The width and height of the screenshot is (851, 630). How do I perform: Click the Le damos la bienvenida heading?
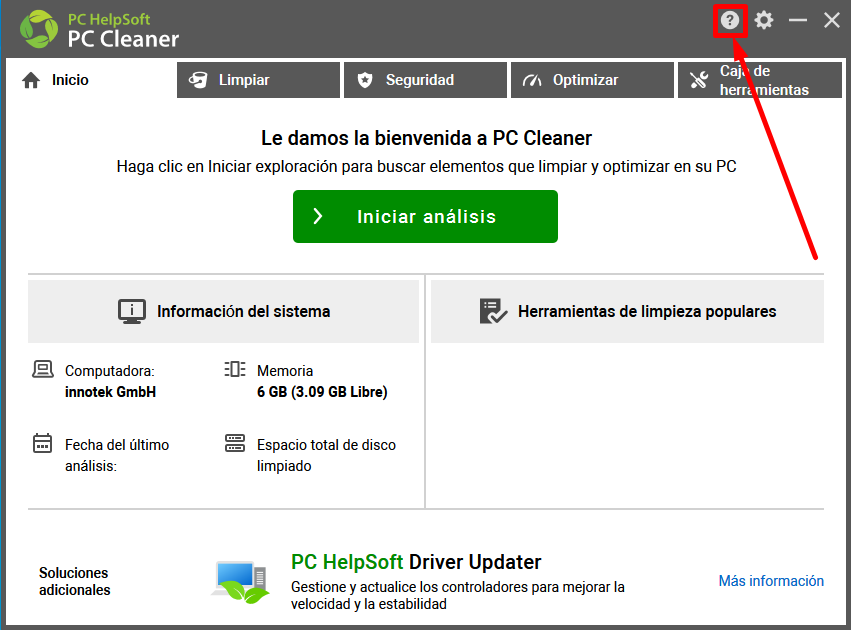click(x=426, y=138)
